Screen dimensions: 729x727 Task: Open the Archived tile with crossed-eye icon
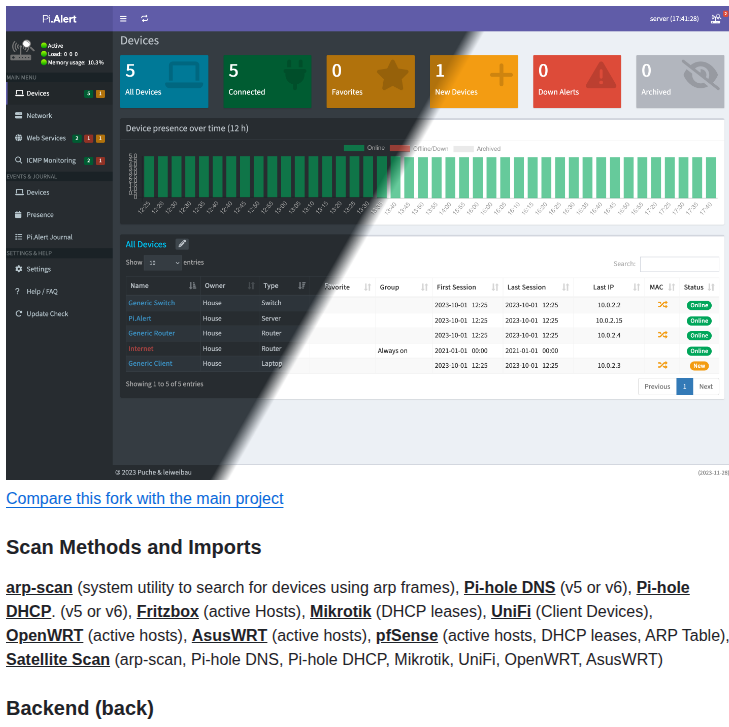(x=679, y=81)
